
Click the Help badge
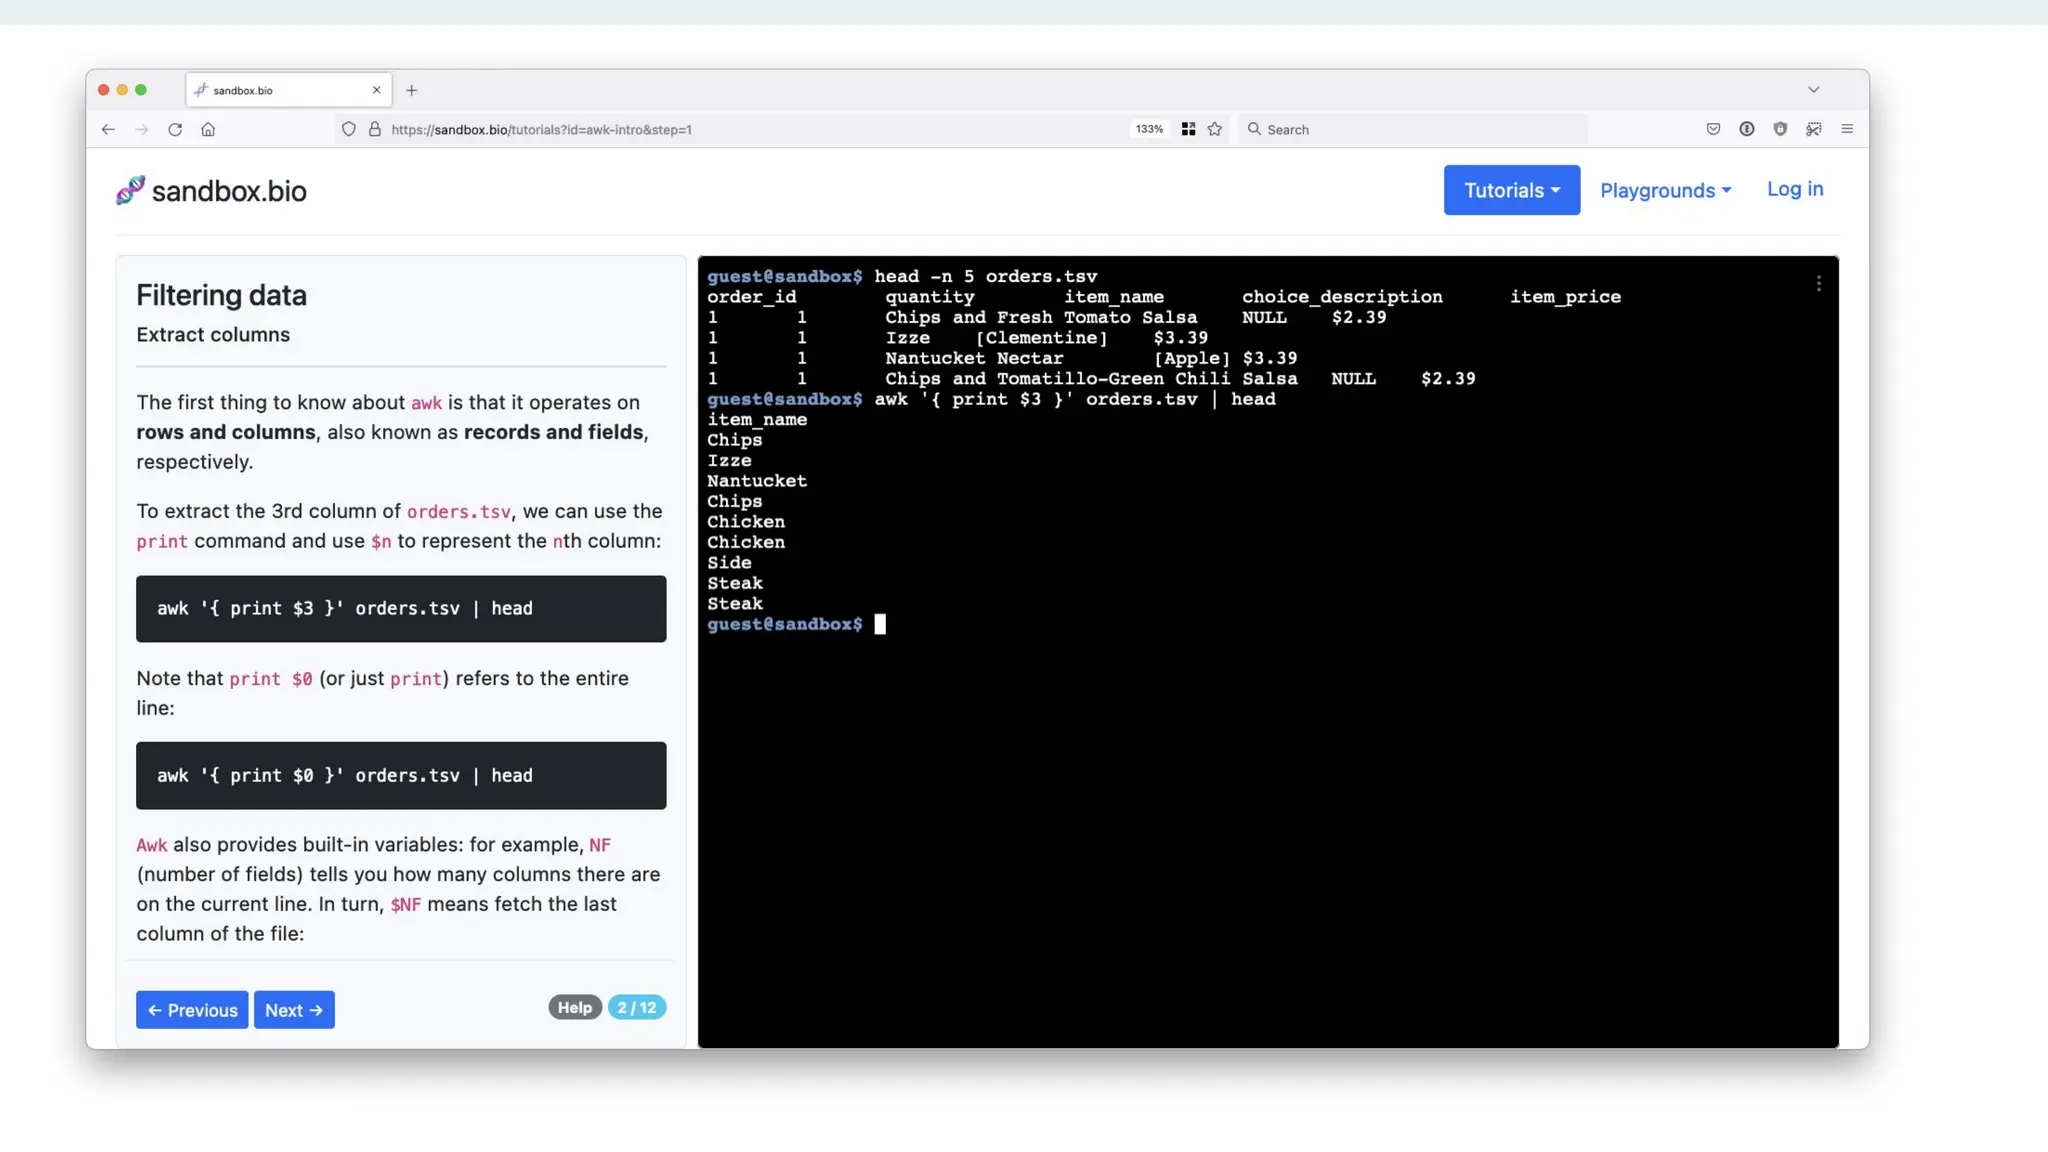574,1007
